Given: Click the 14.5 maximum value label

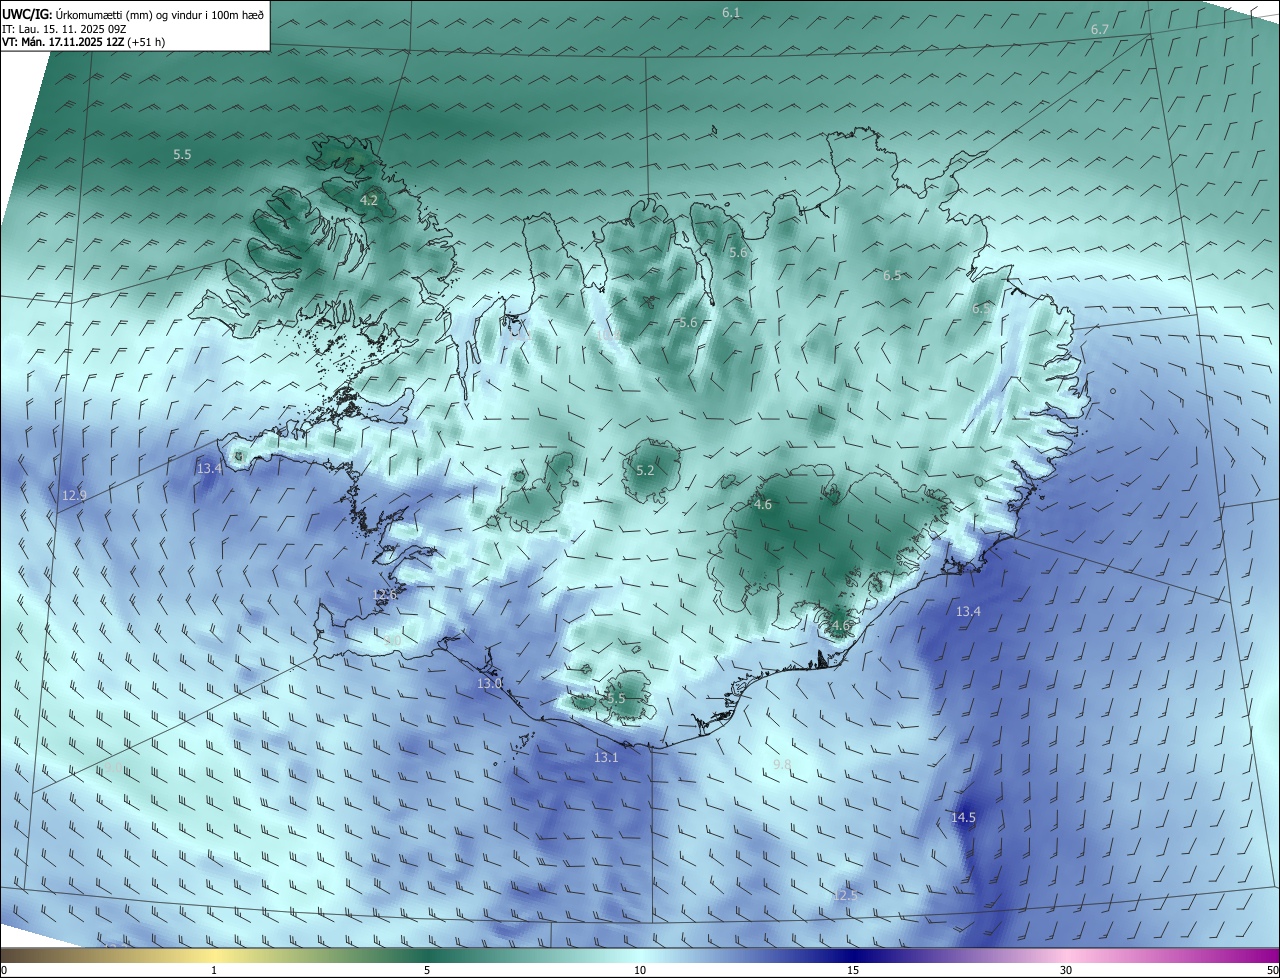Looking at the screenshot, I should [963, 818].
